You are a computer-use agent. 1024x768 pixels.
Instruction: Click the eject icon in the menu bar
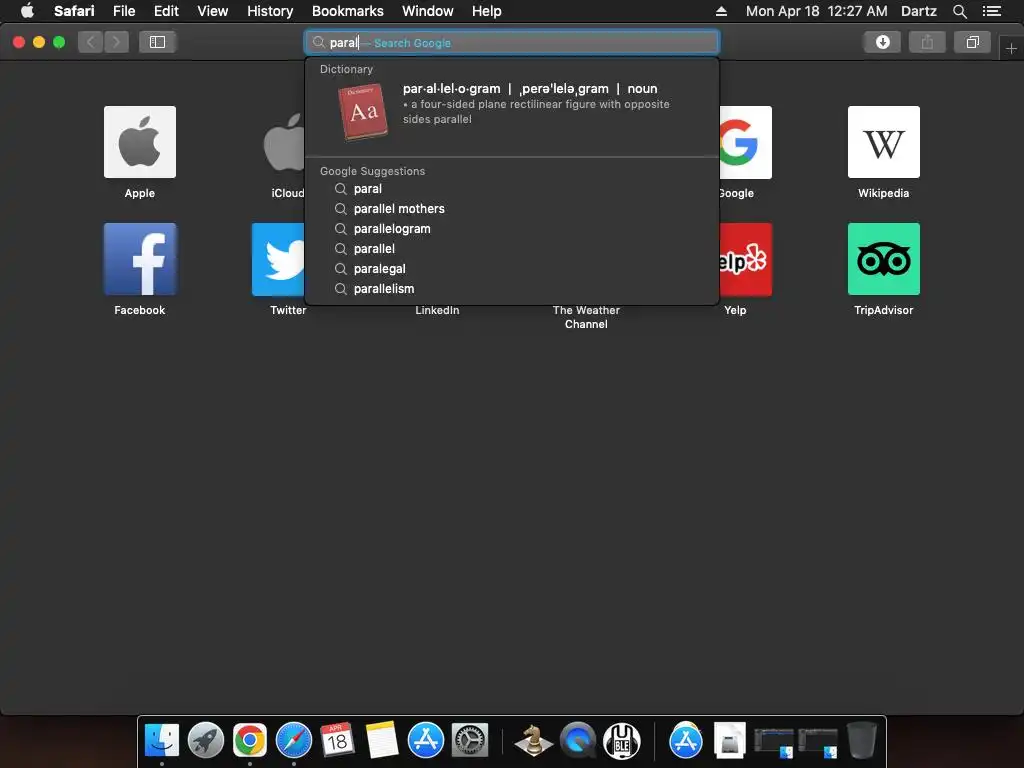pyautogui.click(x=721, y=11)
